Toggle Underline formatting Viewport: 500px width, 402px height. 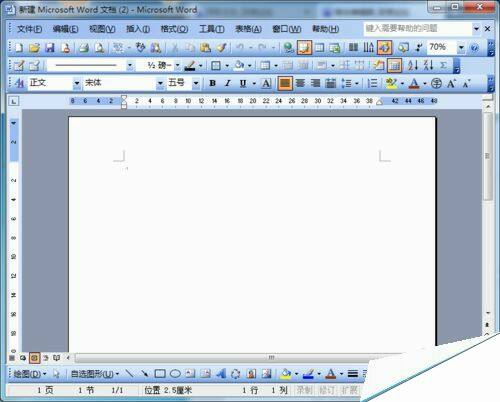243,83
